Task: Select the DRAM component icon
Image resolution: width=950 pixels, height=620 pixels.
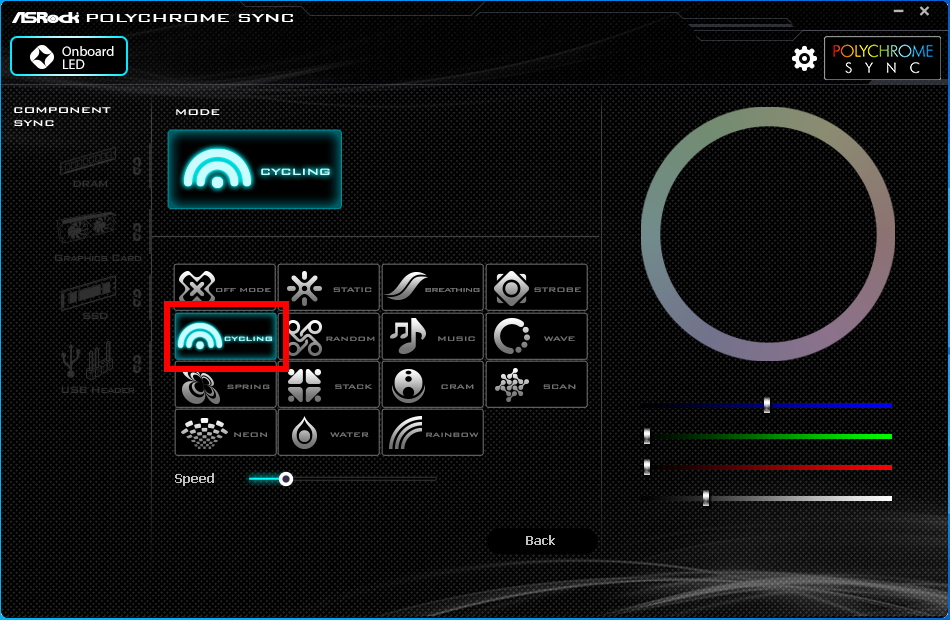Action: coord(88,161)
